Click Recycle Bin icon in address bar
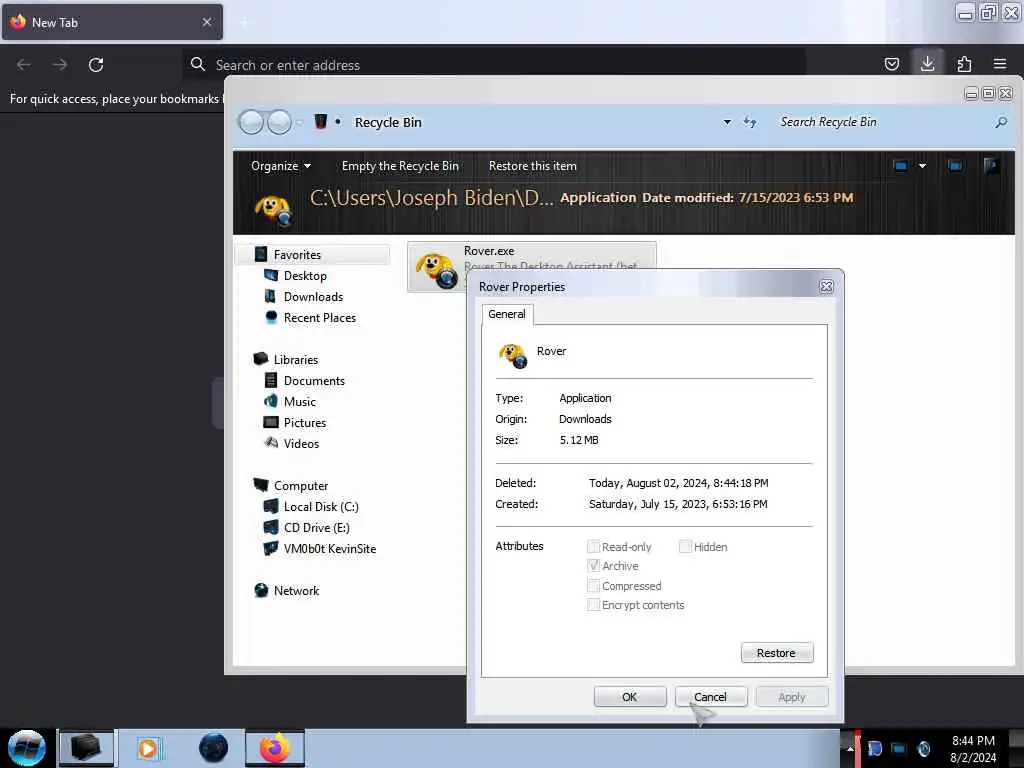This screenshot has width=1024, height=768. (x=321, y=121)
